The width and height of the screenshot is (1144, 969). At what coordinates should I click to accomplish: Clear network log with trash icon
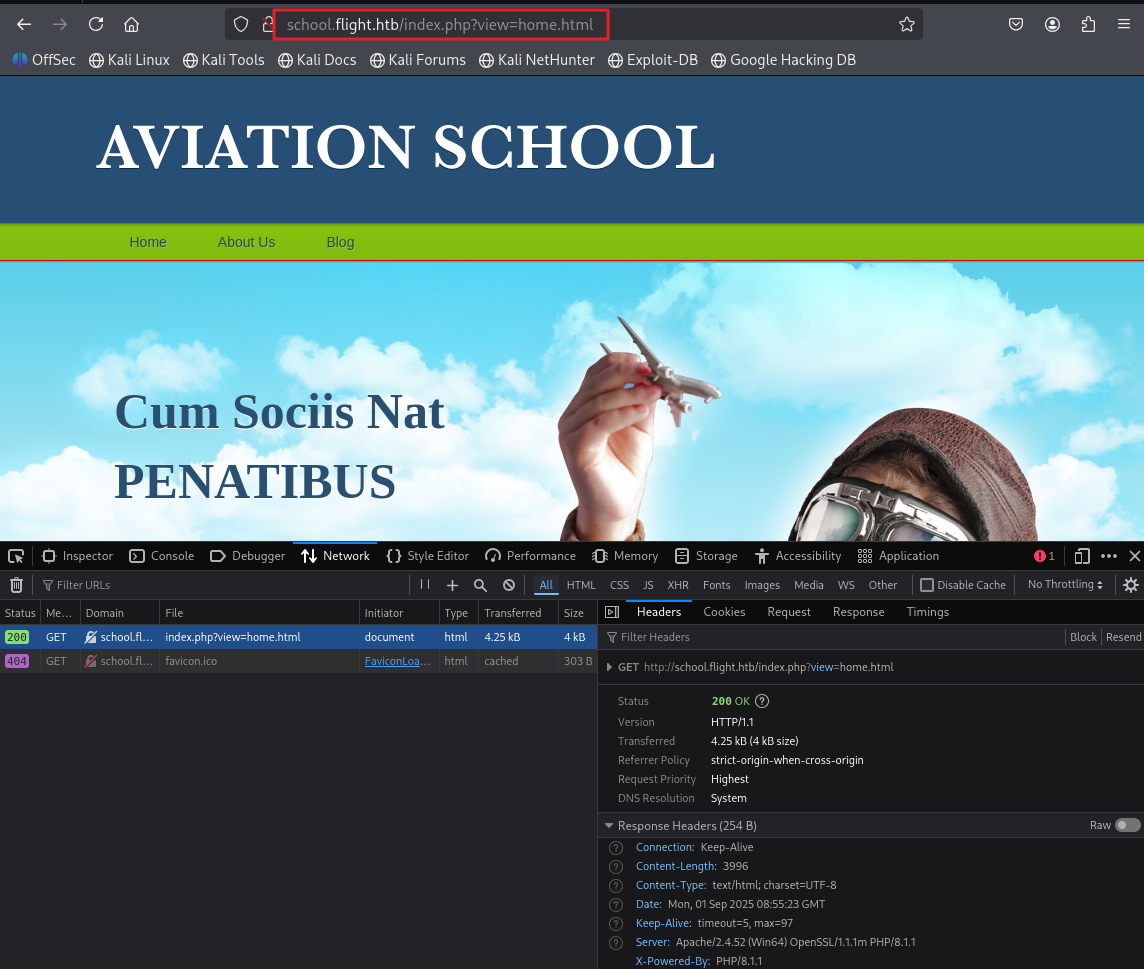(16, 585)
